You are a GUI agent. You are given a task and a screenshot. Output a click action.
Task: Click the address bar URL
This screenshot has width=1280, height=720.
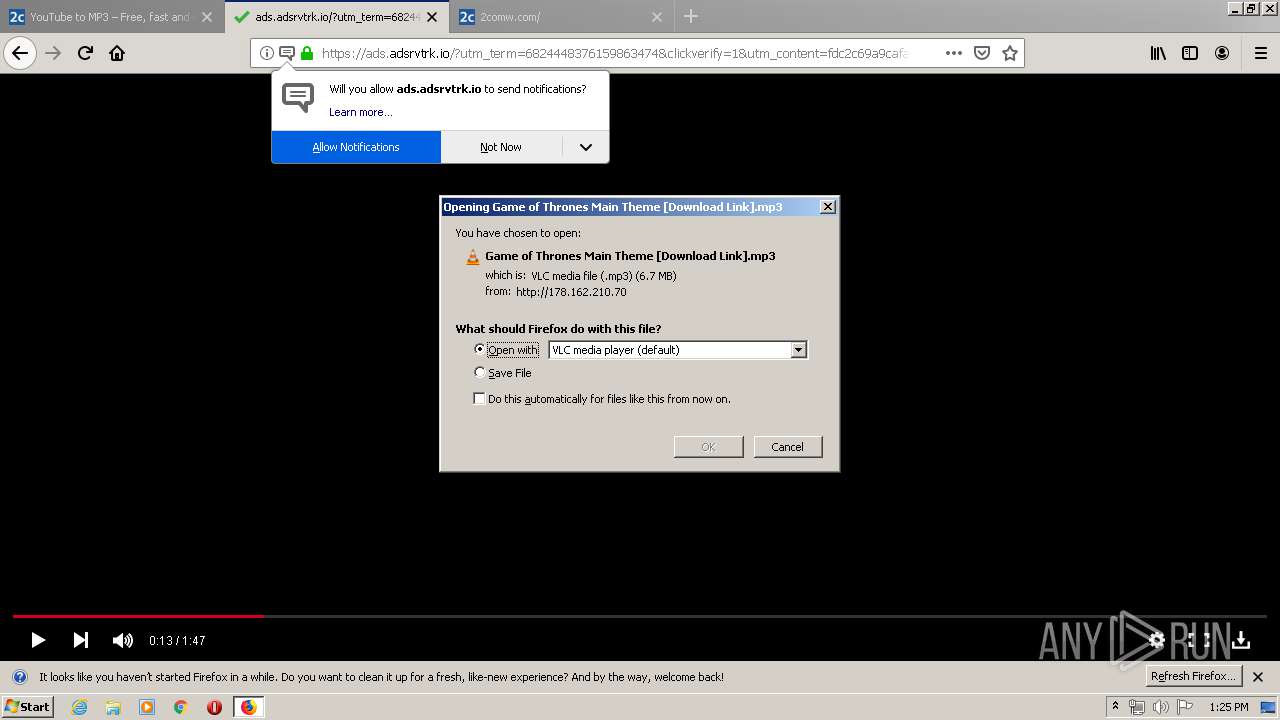[x=614, y=53]
